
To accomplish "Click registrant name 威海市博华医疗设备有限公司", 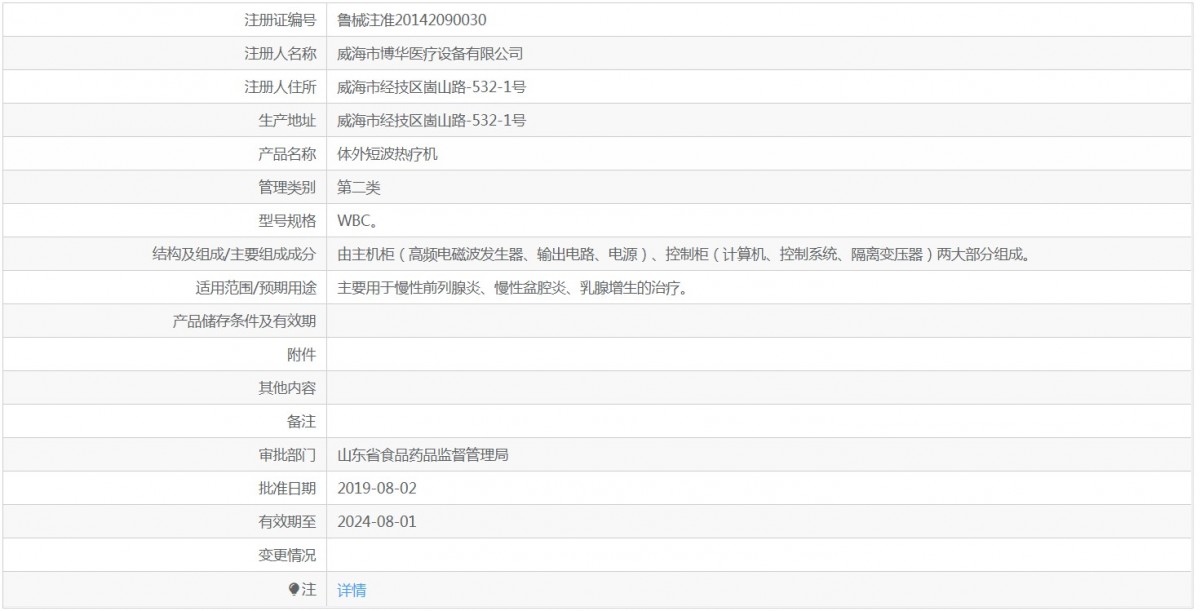I will point(430,54).
